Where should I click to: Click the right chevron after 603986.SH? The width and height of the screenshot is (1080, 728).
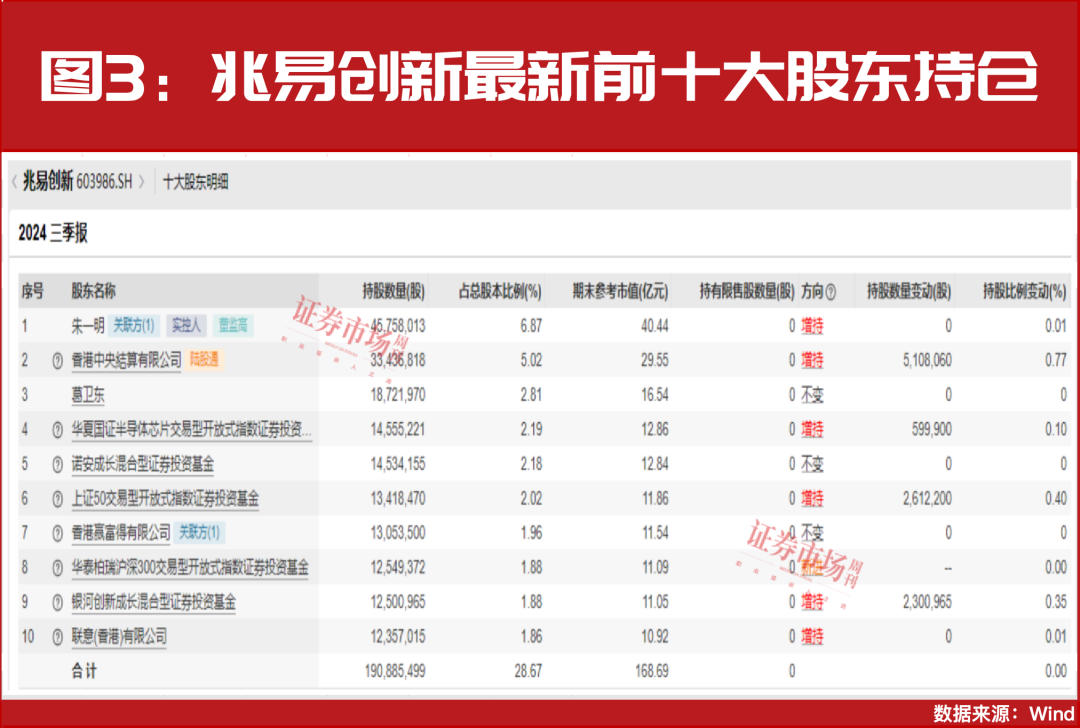141,183
